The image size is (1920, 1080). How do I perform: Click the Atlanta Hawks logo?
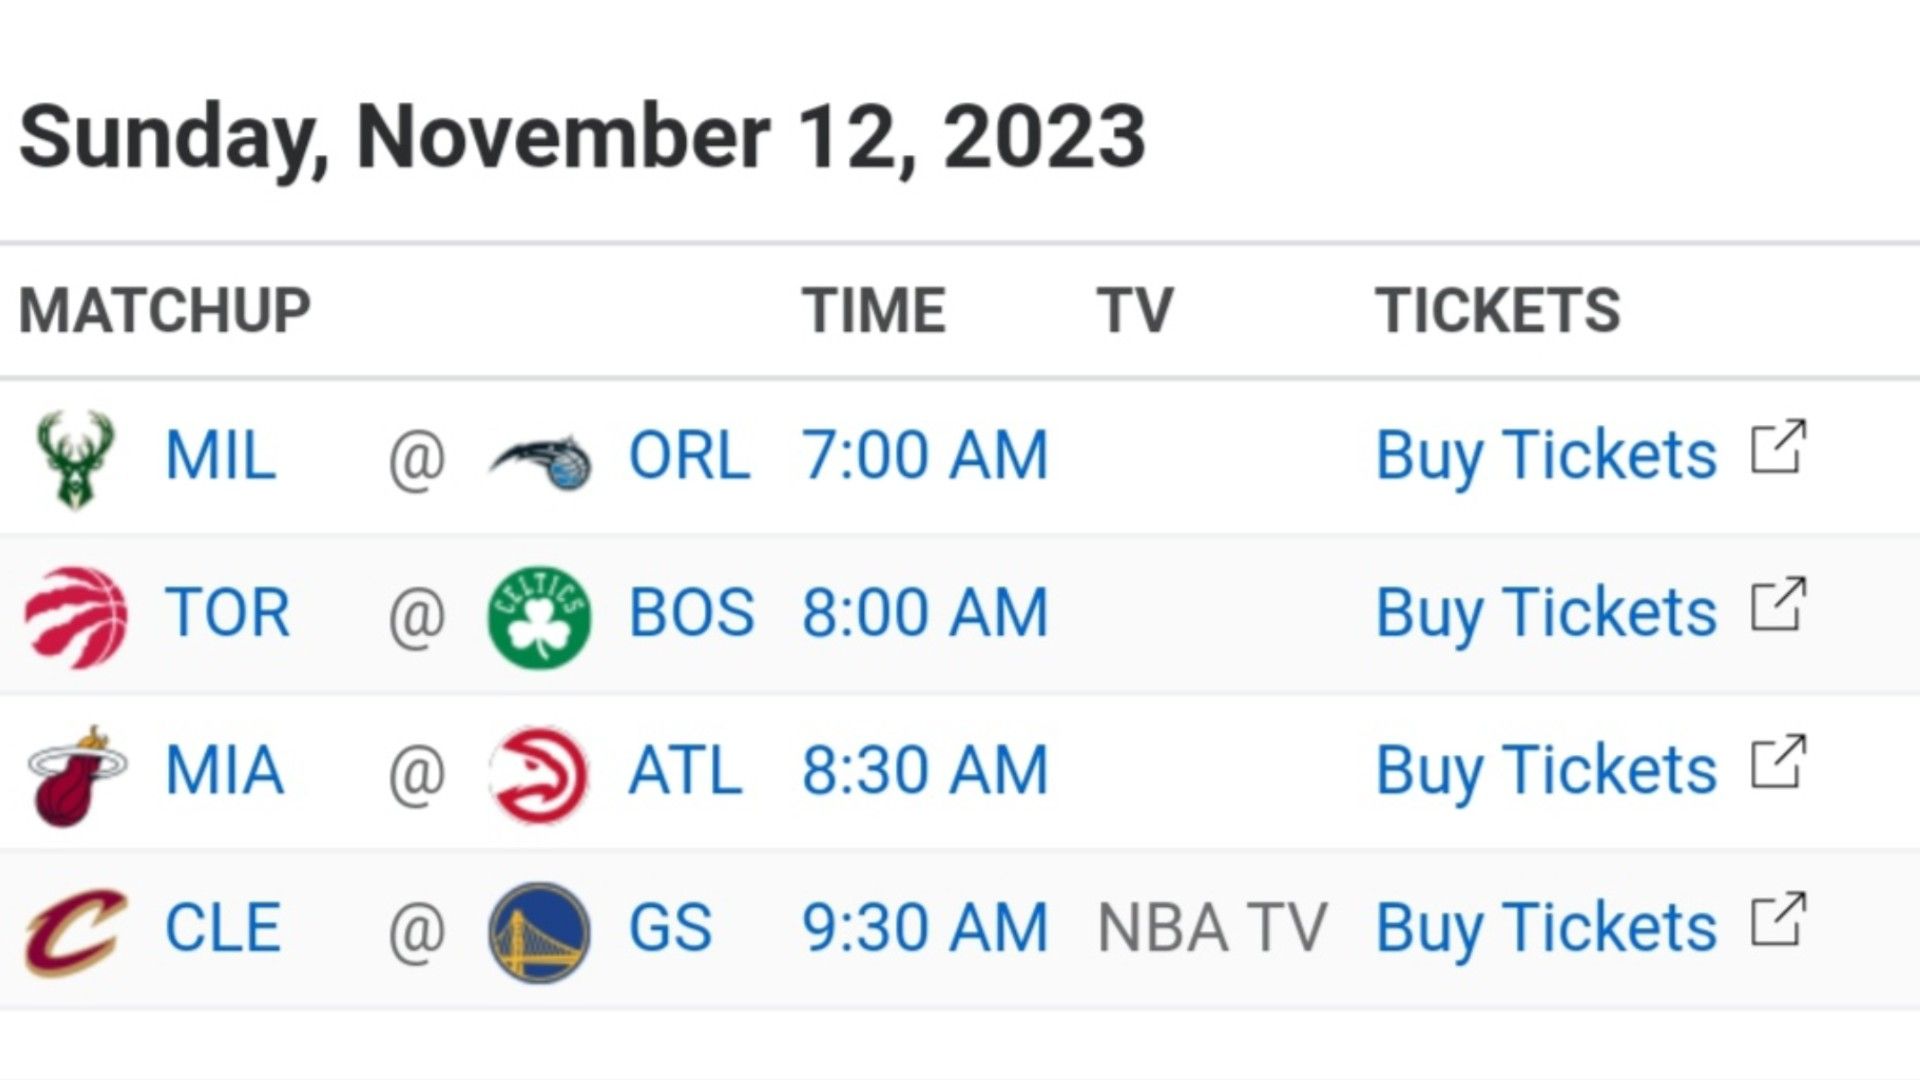(x=539, y=775)
